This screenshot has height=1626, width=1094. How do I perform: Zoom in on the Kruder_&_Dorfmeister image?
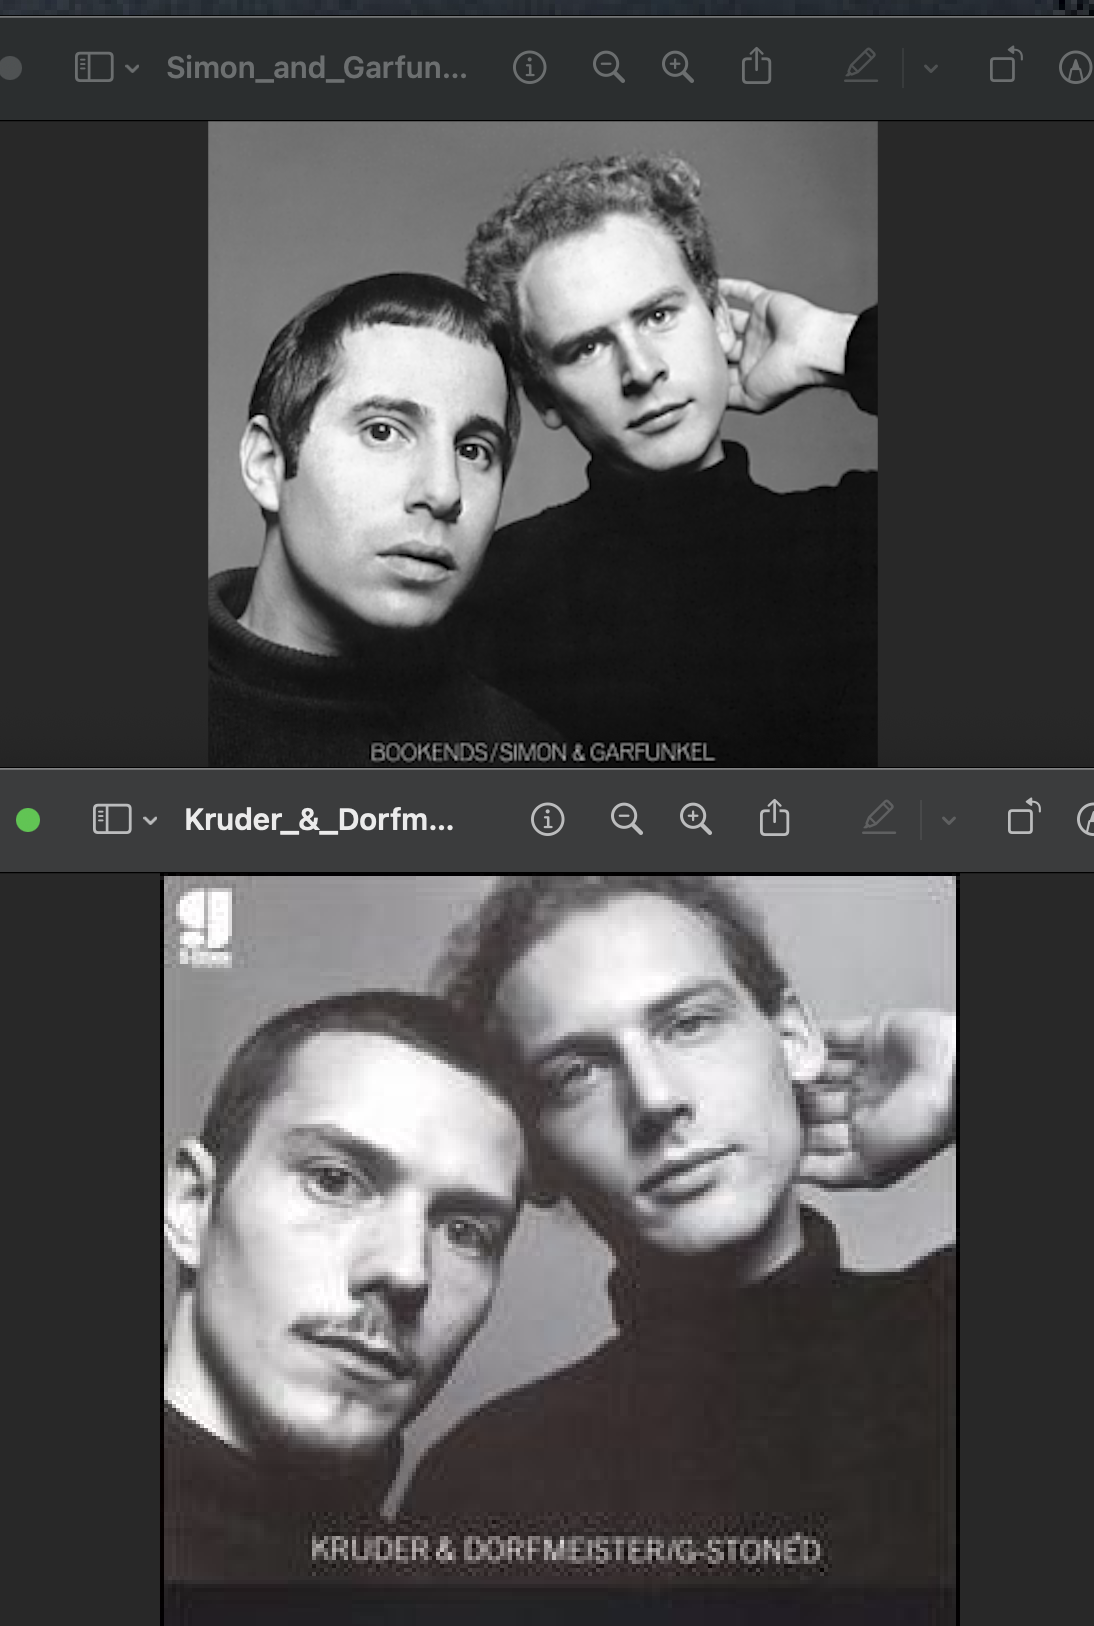click(x=695, y=820)
